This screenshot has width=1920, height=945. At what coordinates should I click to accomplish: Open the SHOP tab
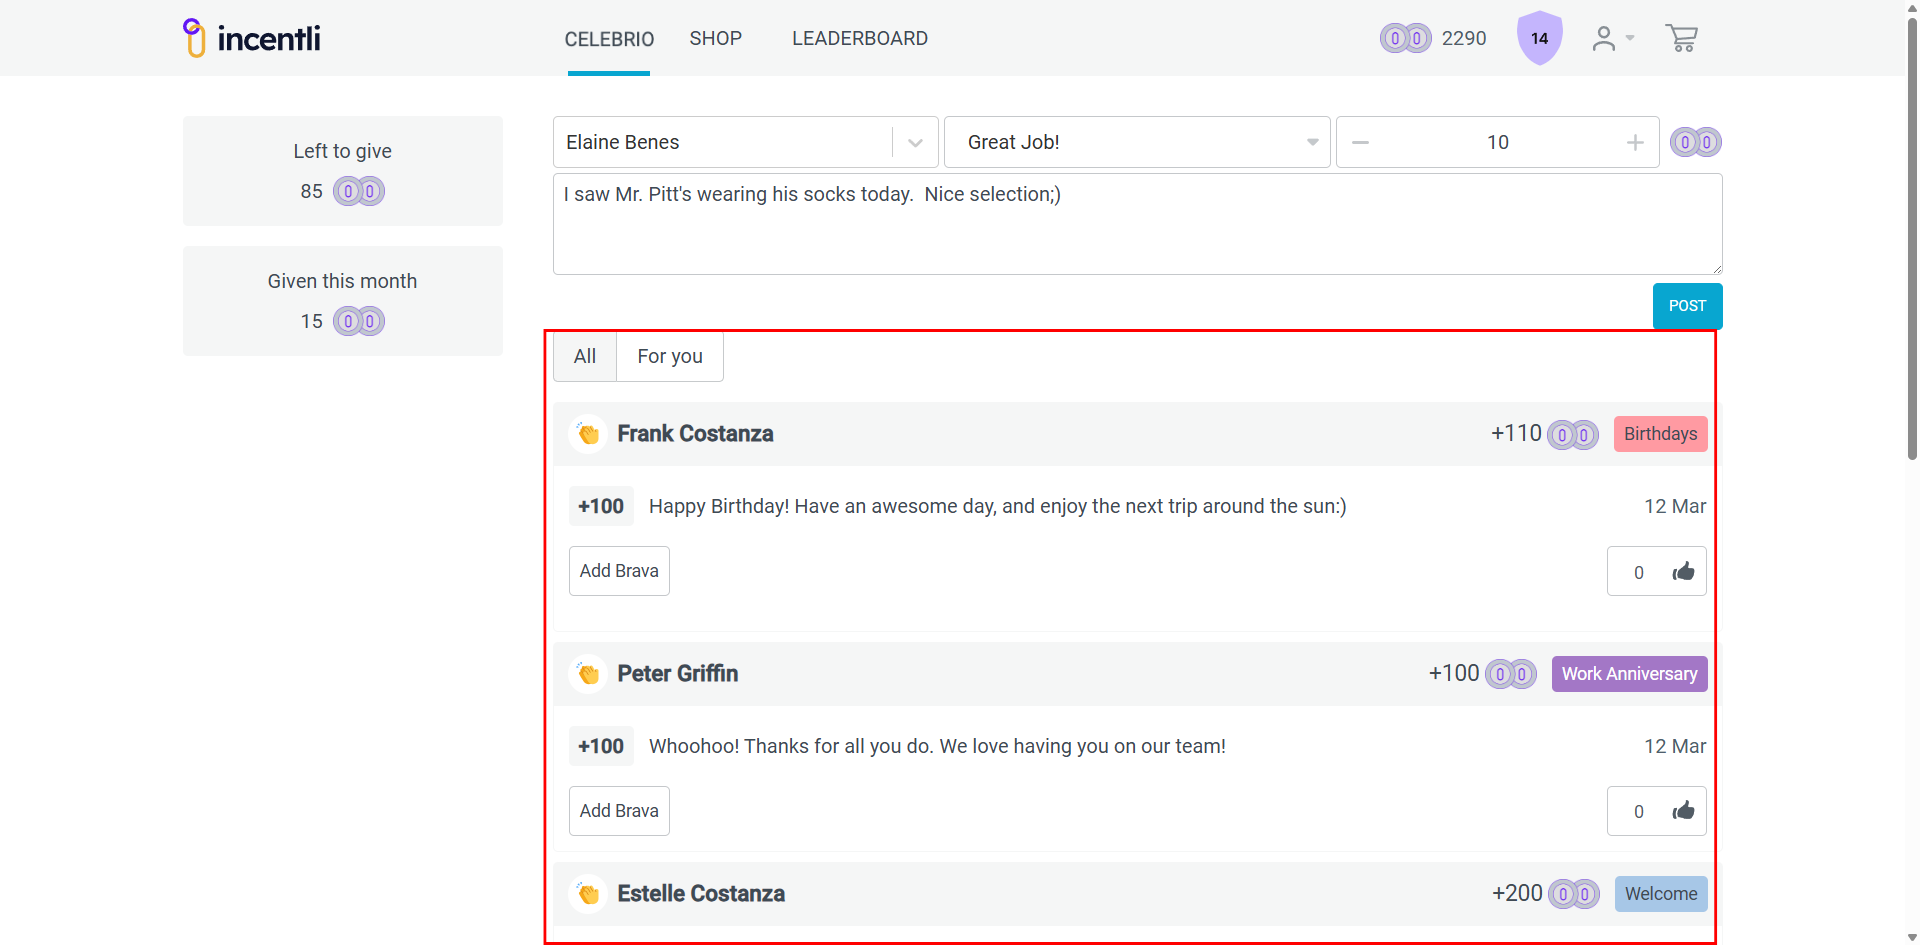pos(716,39)
